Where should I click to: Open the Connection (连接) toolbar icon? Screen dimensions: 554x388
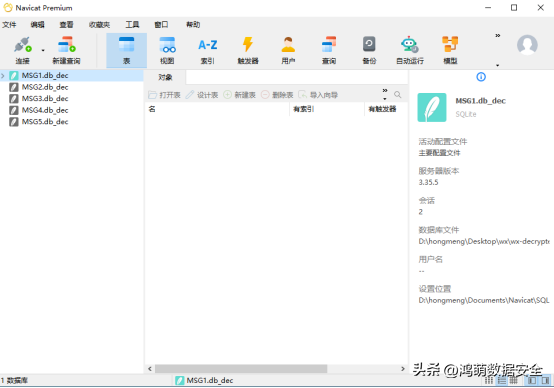[22, 51]
